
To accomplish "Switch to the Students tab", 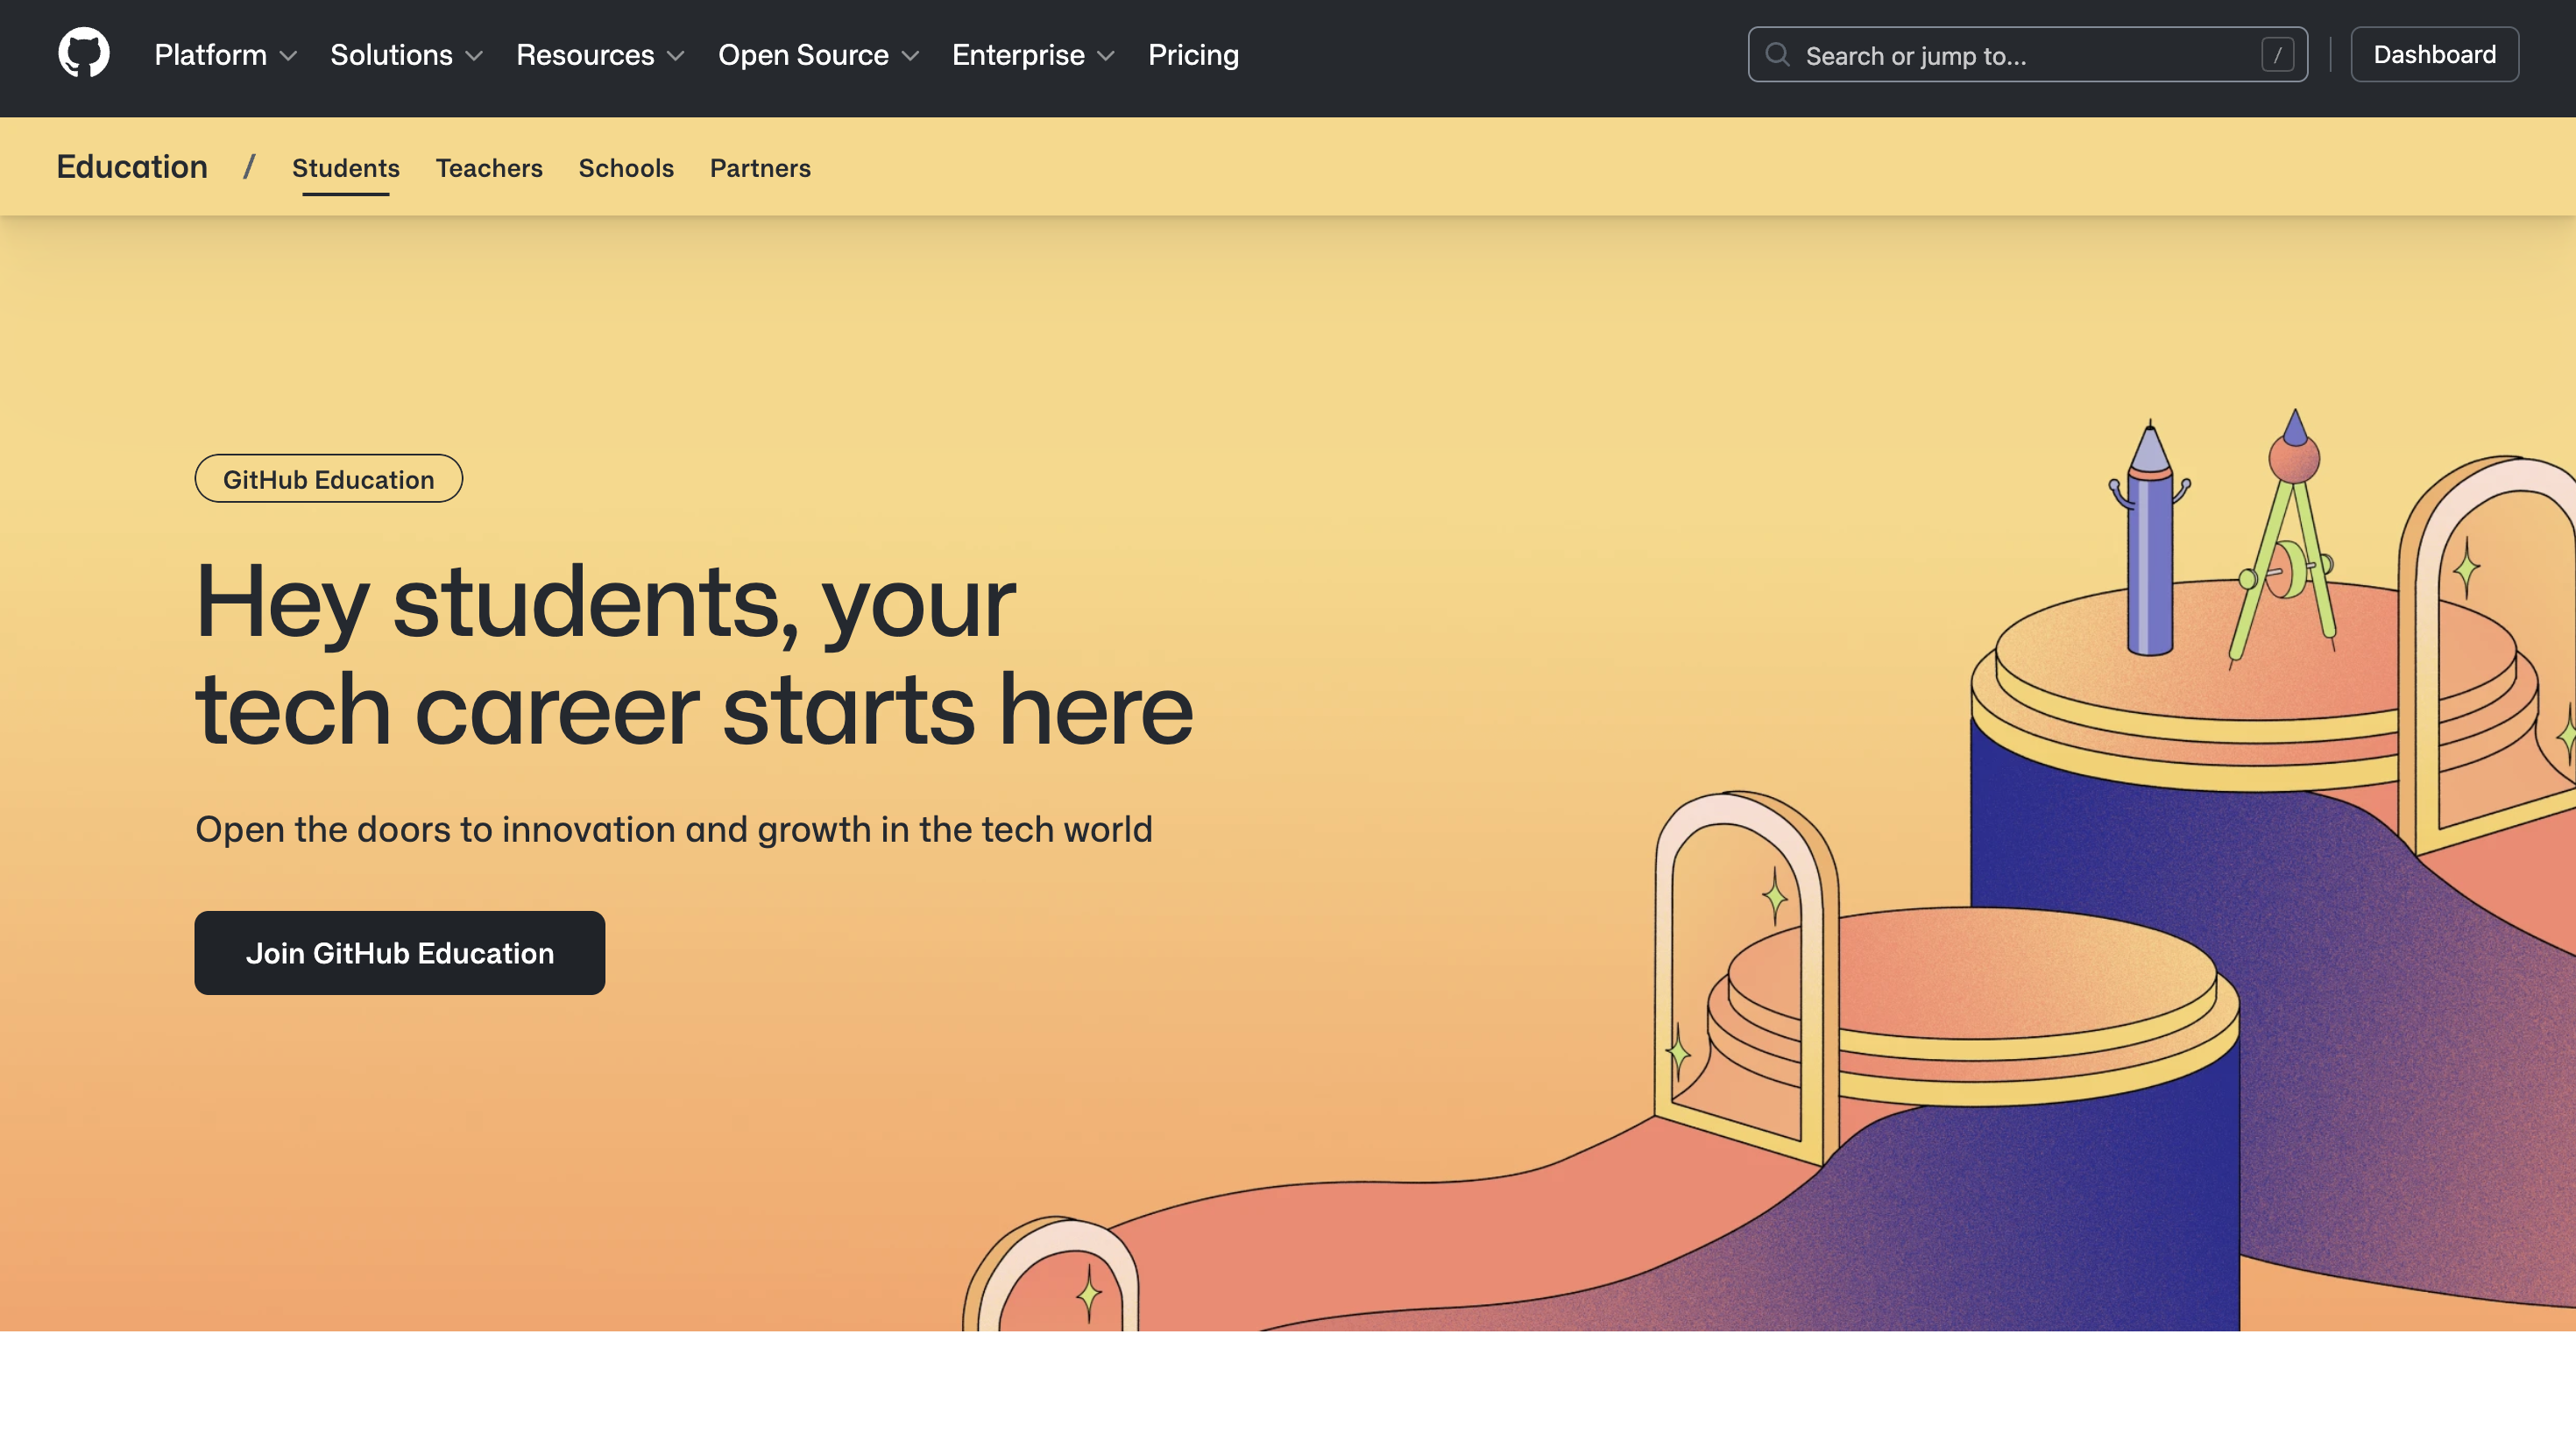I will tap(346, 168).
